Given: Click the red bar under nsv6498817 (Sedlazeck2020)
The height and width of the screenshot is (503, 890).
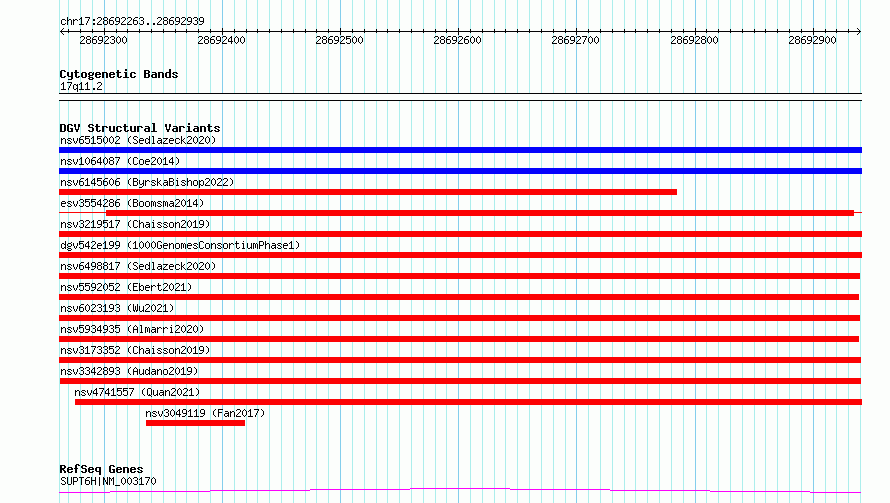Looking at the screenshot, I should pos(459,276).
